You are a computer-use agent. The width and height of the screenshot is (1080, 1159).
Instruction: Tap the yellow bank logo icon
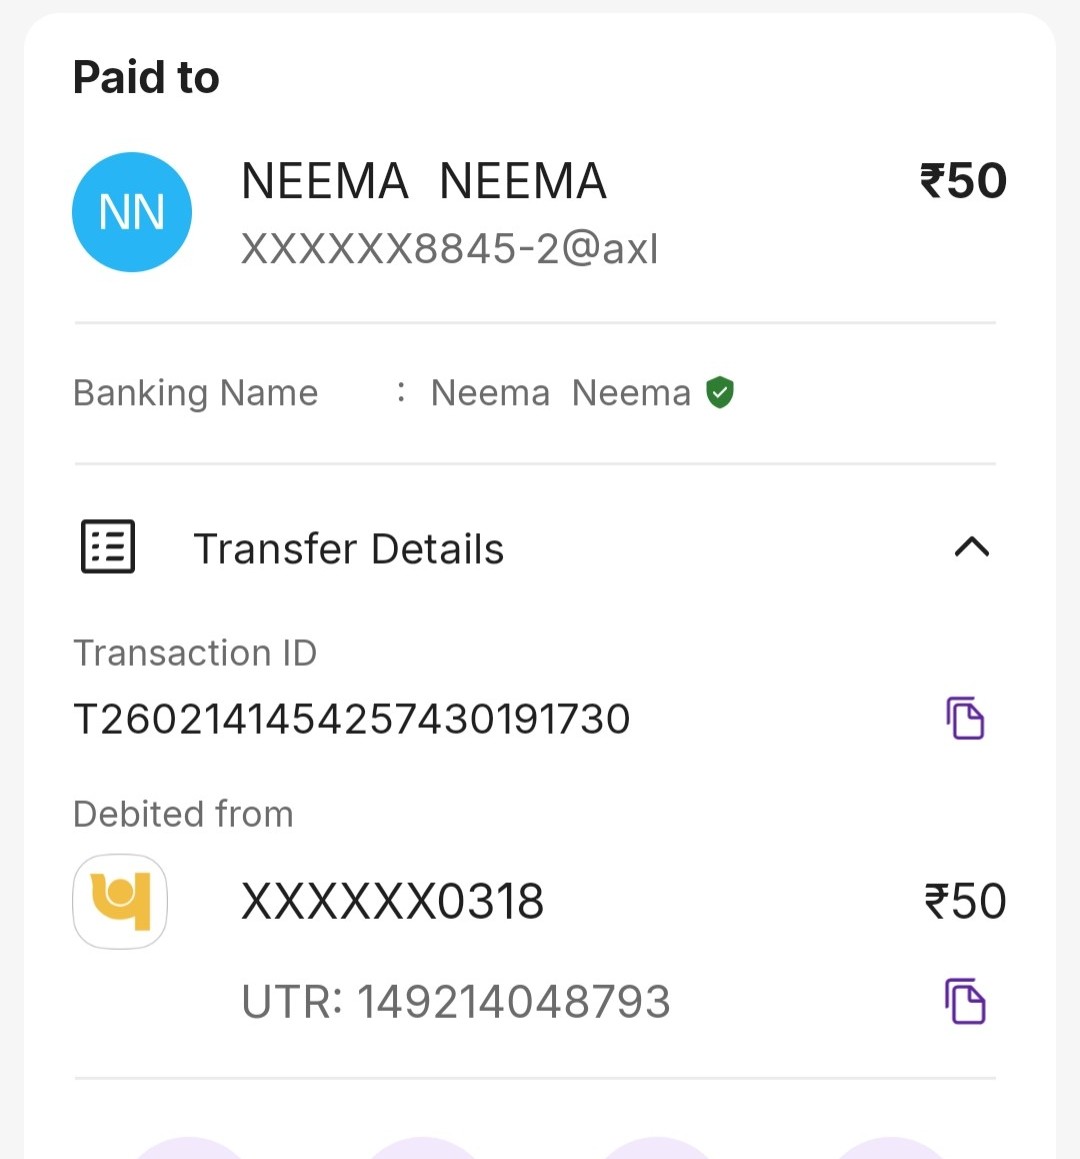(120, 901)
